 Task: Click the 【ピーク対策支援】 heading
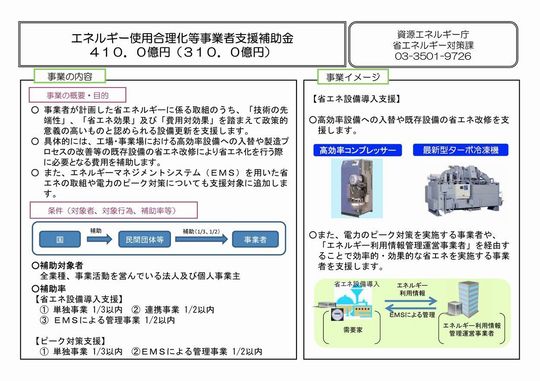click(70, 341)
